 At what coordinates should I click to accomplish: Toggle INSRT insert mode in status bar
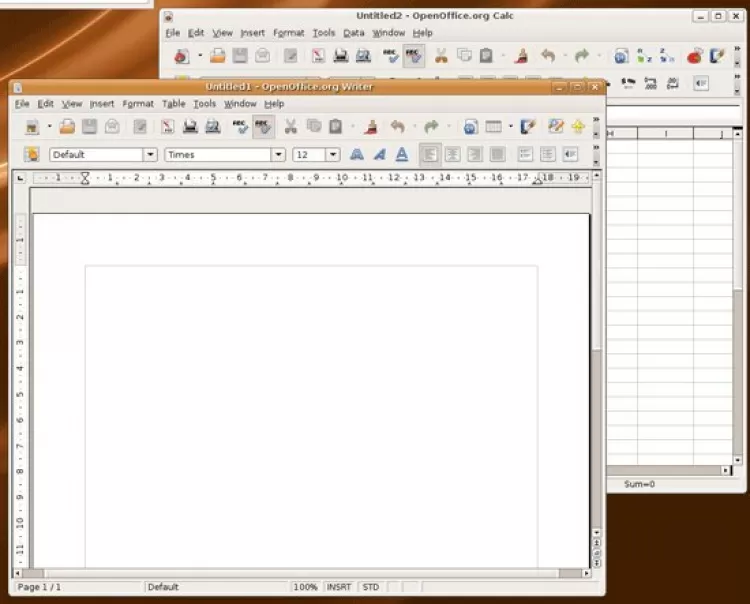click(x=339, y=587)
